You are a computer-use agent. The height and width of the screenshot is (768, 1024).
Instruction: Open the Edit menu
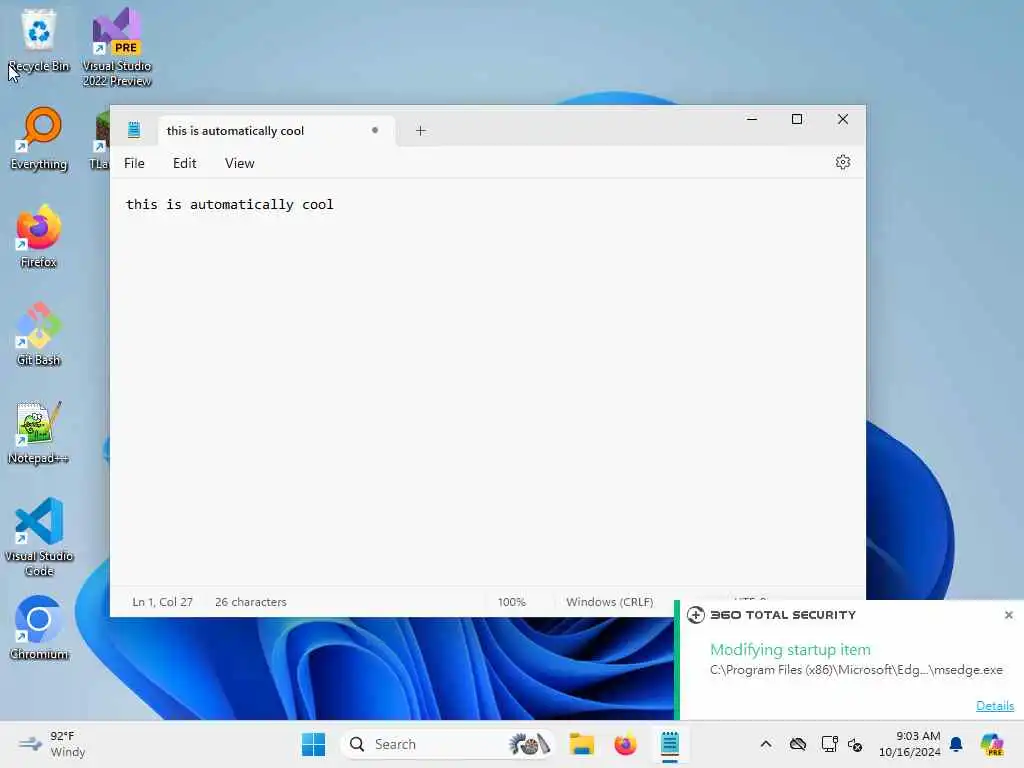tap(185, 163)
